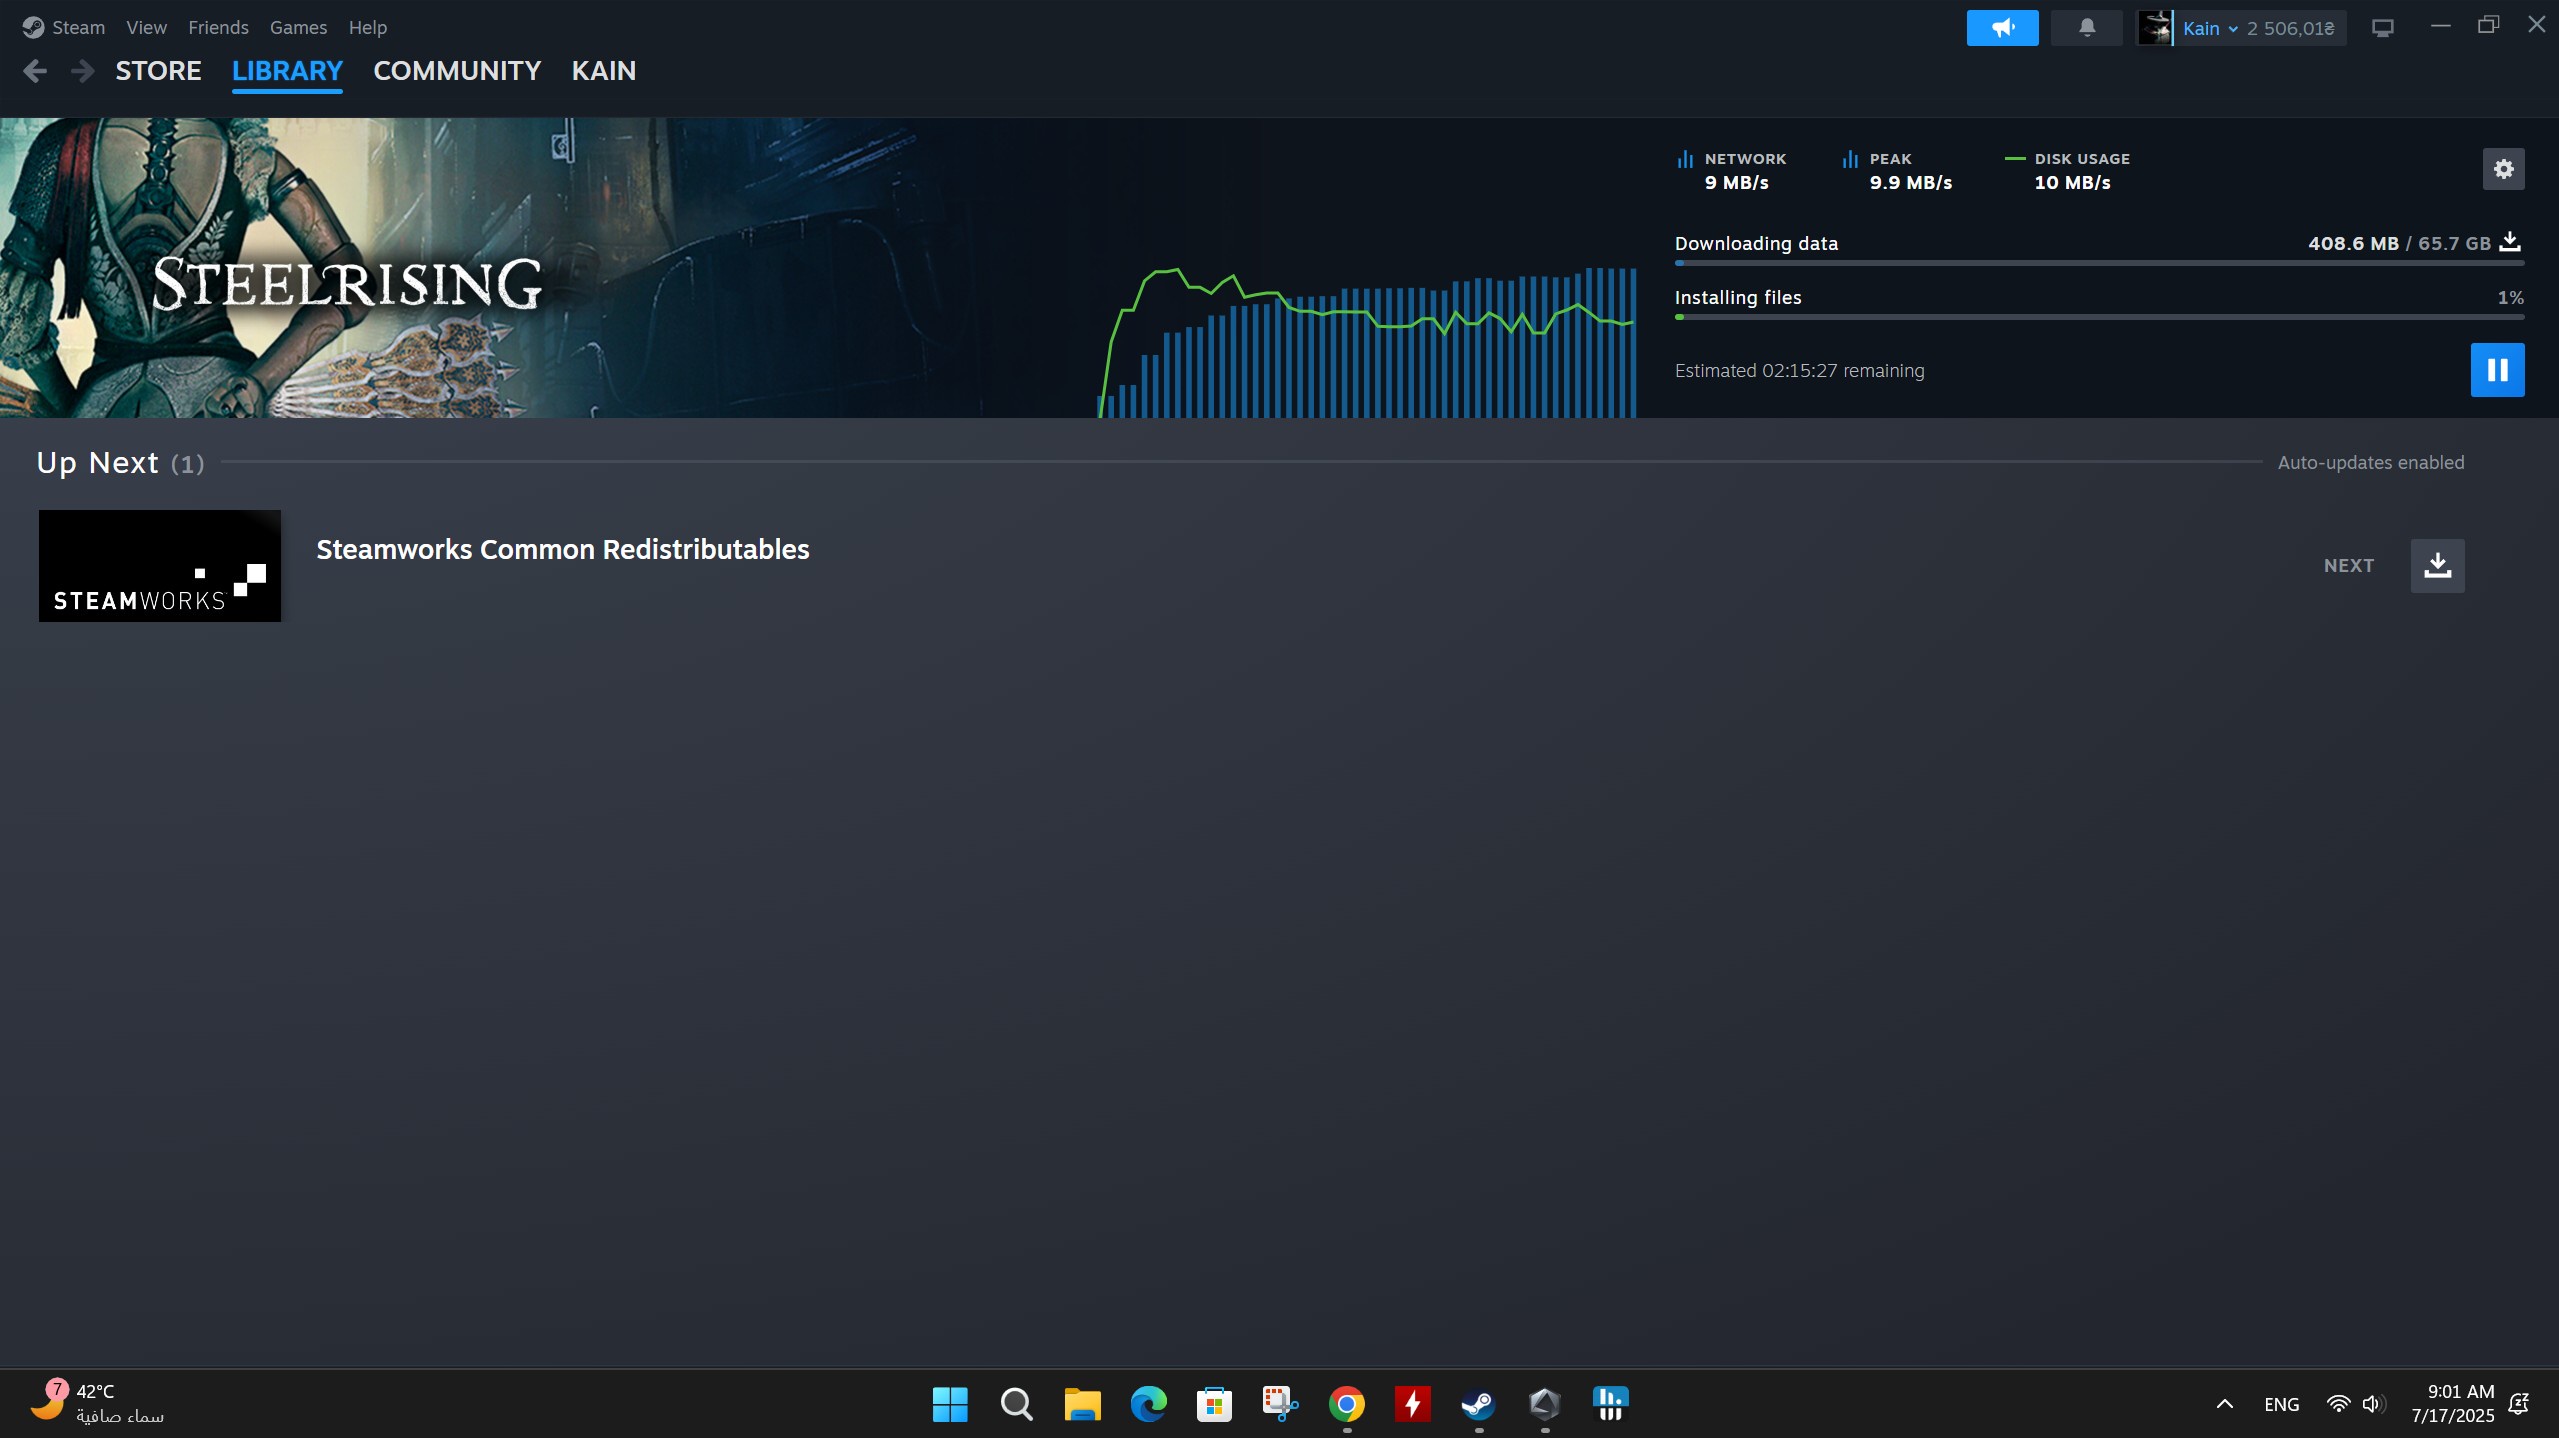Open the volume control in tray
The height and width of the screenshot is (1438, 2559).
[x=2373, y=1404]
